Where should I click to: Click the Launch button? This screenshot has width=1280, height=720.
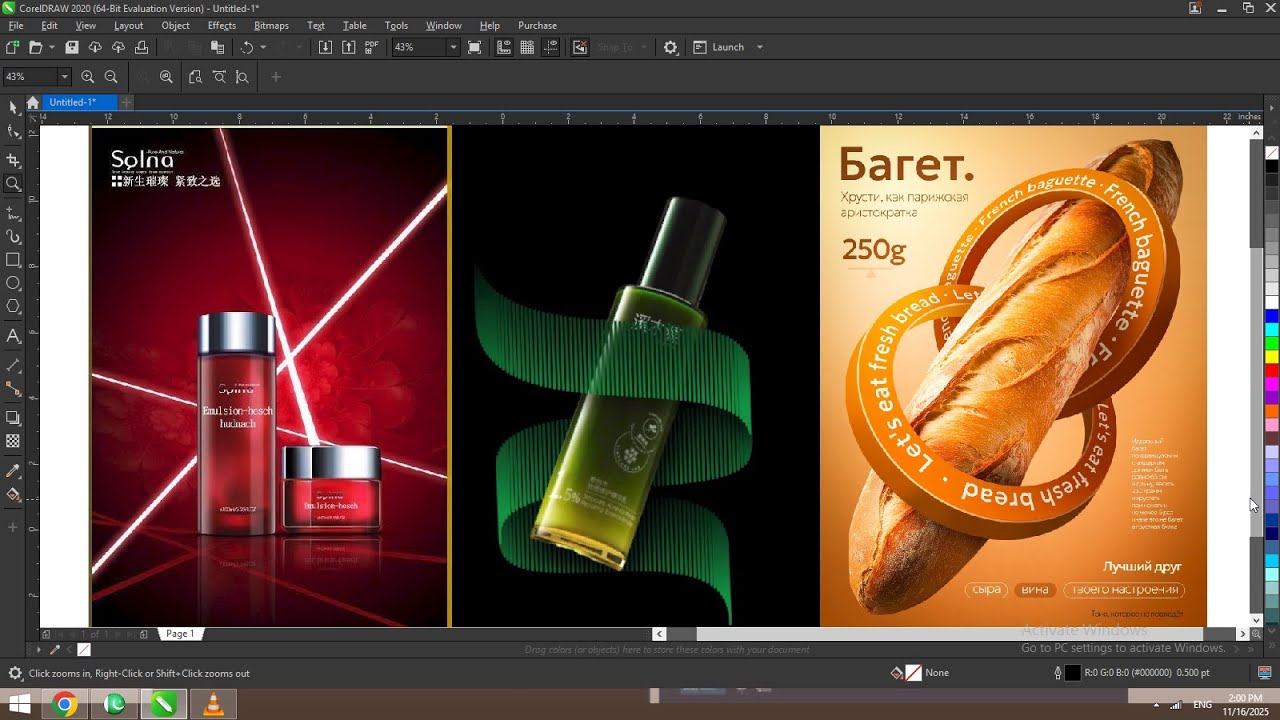719,47
